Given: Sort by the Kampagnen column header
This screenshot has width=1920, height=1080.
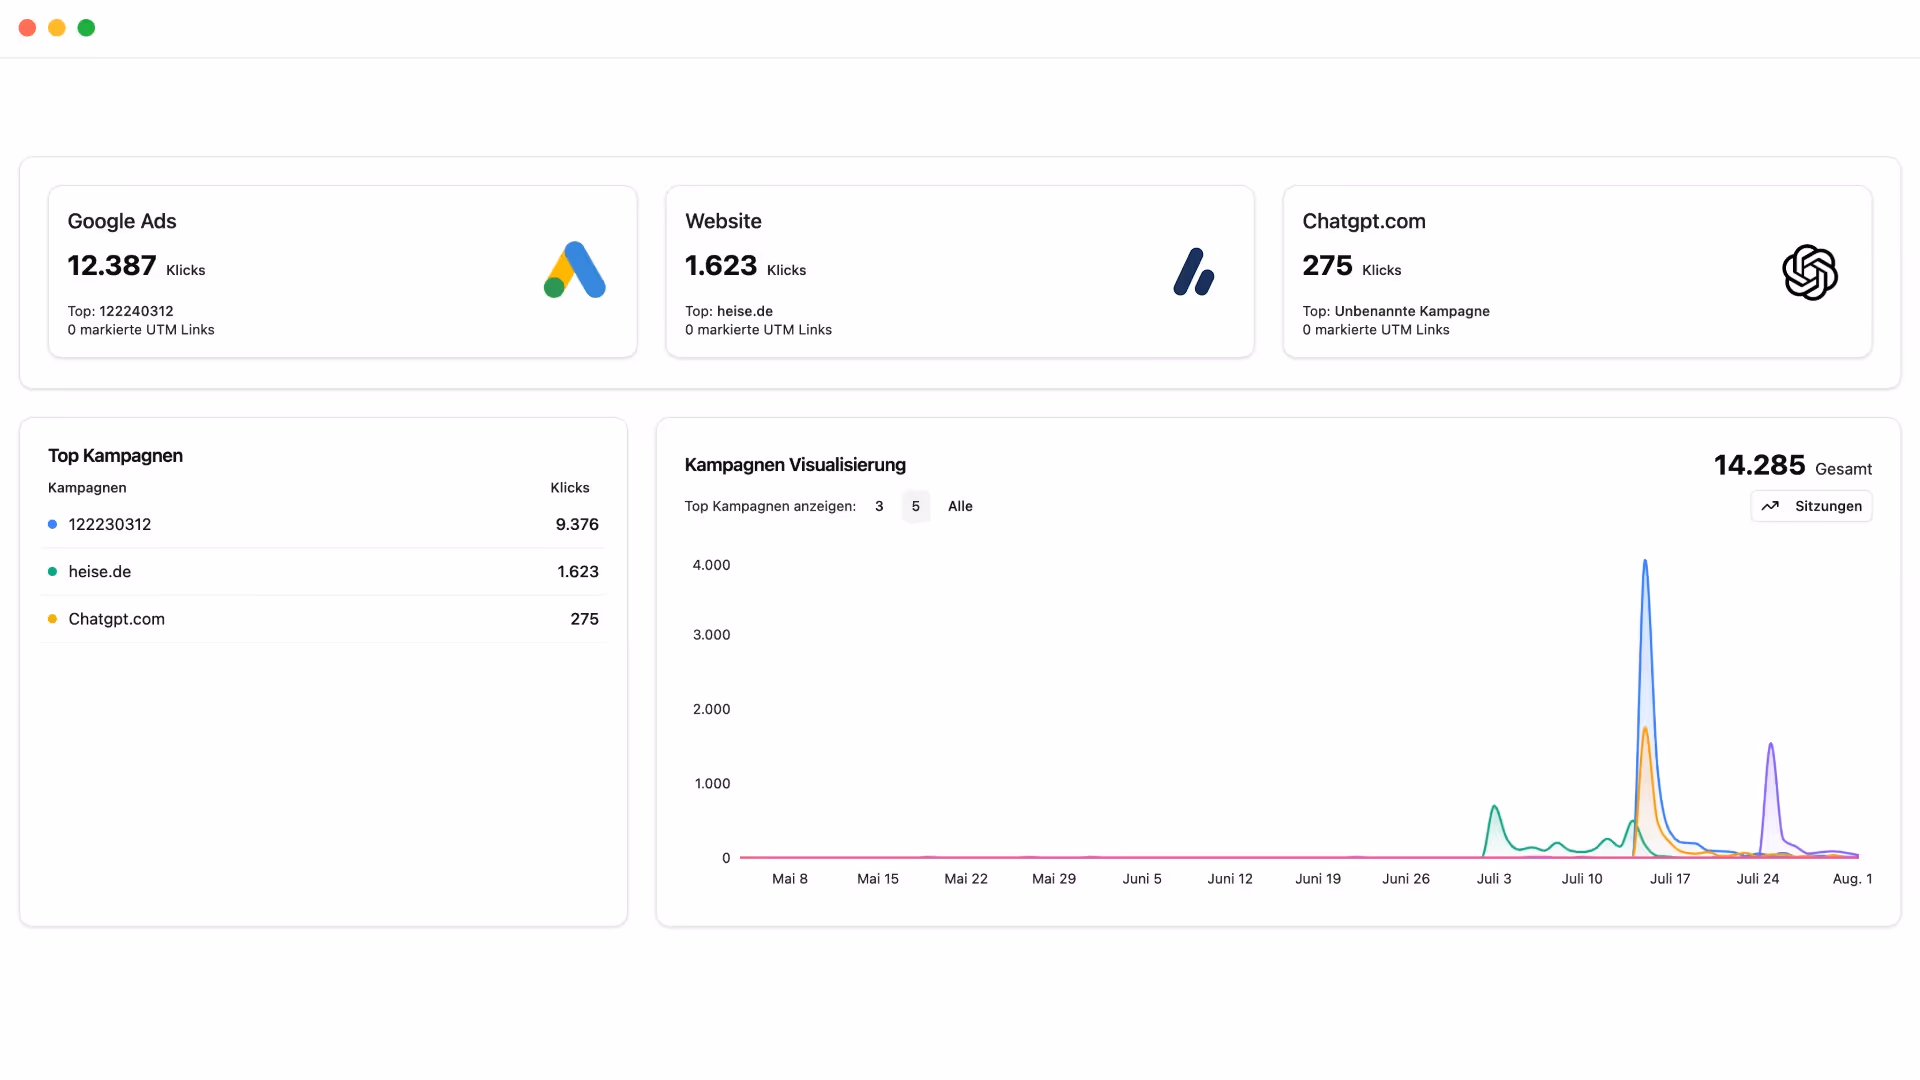Looking at the screenshot, I should (87, 488).
